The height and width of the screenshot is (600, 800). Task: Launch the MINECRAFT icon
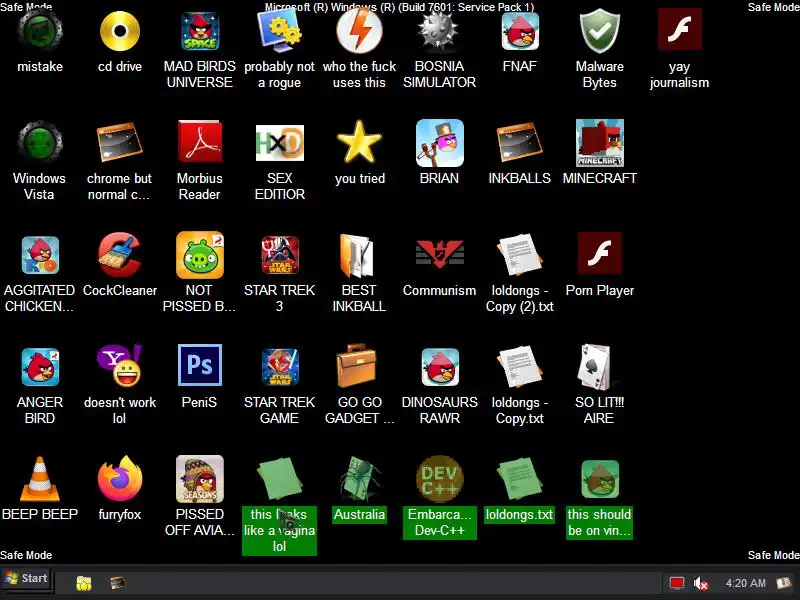tap(600, 143)
